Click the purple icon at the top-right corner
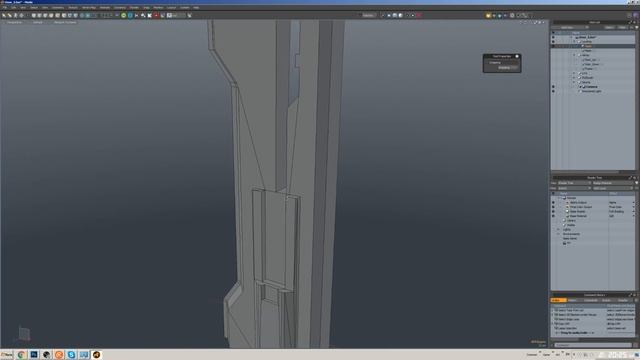This screenshot has height=360, width=640. pyautogui.click(x=636, y=16)
